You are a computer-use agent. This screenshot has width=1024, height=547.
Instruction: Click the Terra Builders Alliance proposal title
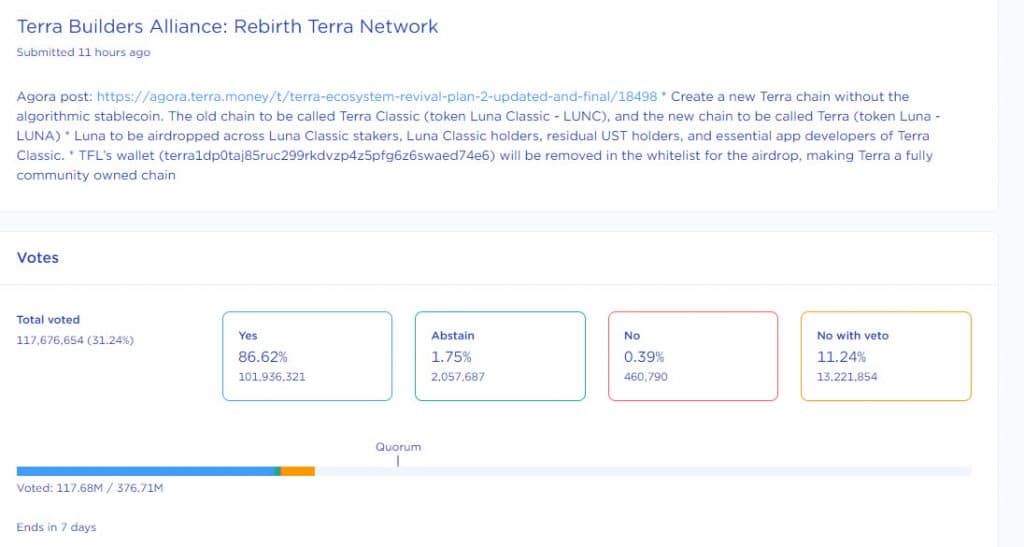click(228, 26)
